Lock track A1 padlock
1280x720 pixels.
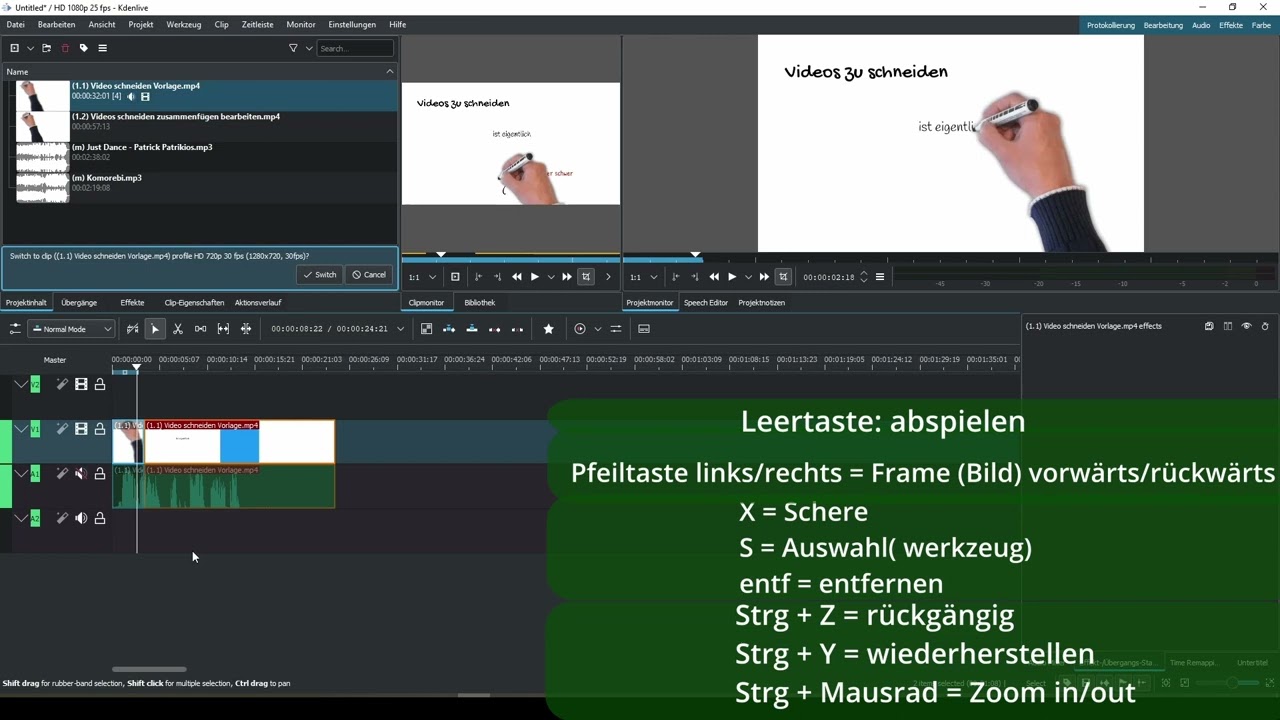click(x=100, y=474)
